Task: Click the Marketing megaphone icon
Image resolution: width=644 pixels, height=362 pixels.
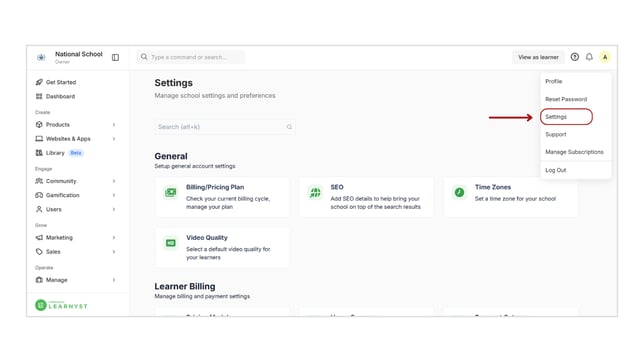Action: pos(39,237)
